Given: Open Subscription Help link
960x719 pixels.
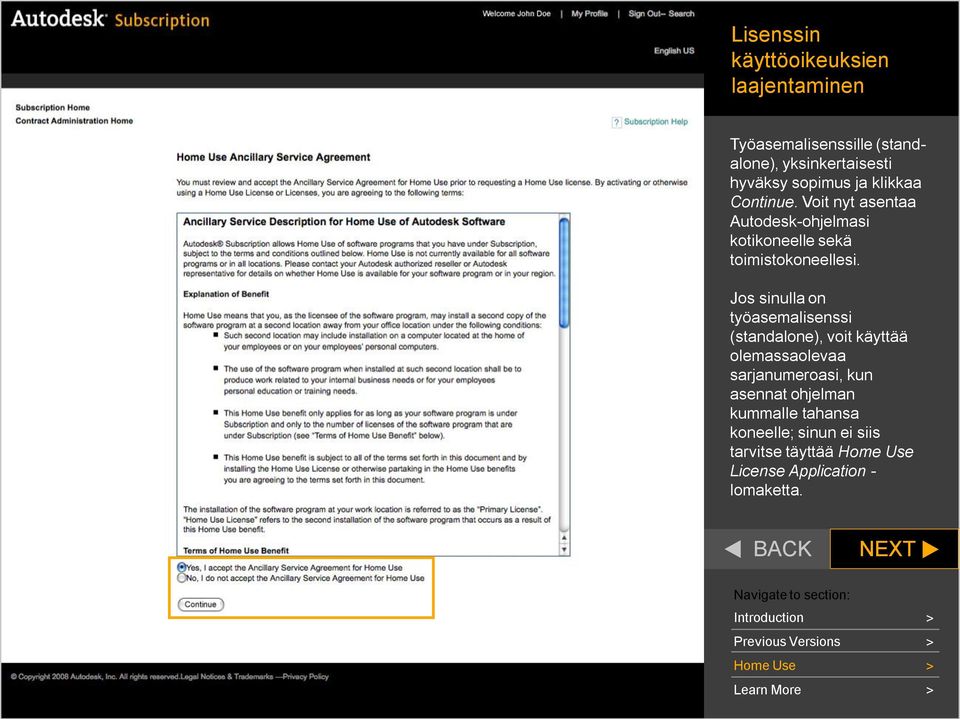Looking at the screenshot, I should pyautogui.click(x=656, y=122).
